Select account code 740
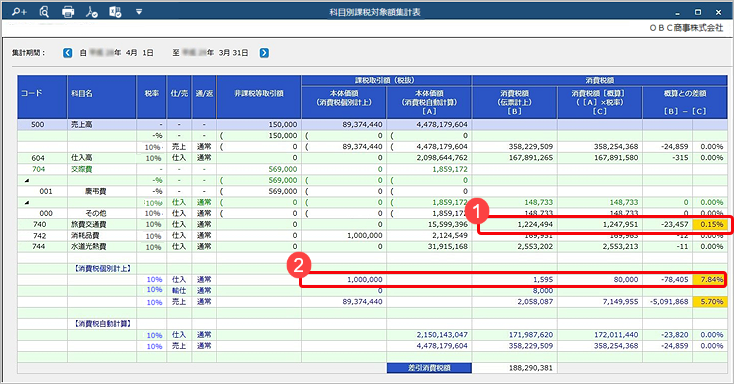This screenshot has height=384, width=734. point(39,224)
